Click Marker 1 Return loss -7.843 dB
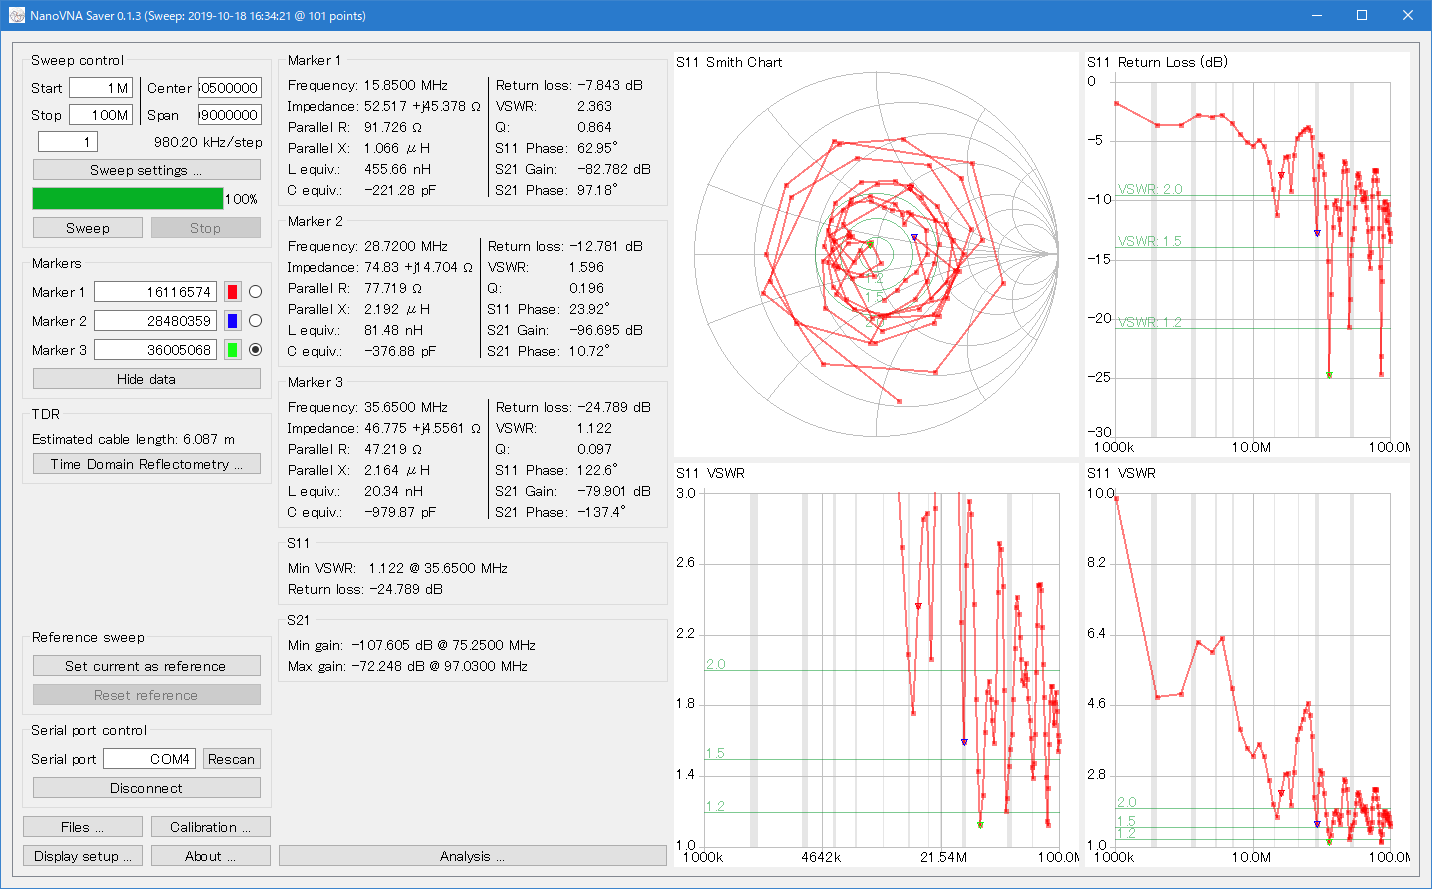 click(x=610, y=85)
